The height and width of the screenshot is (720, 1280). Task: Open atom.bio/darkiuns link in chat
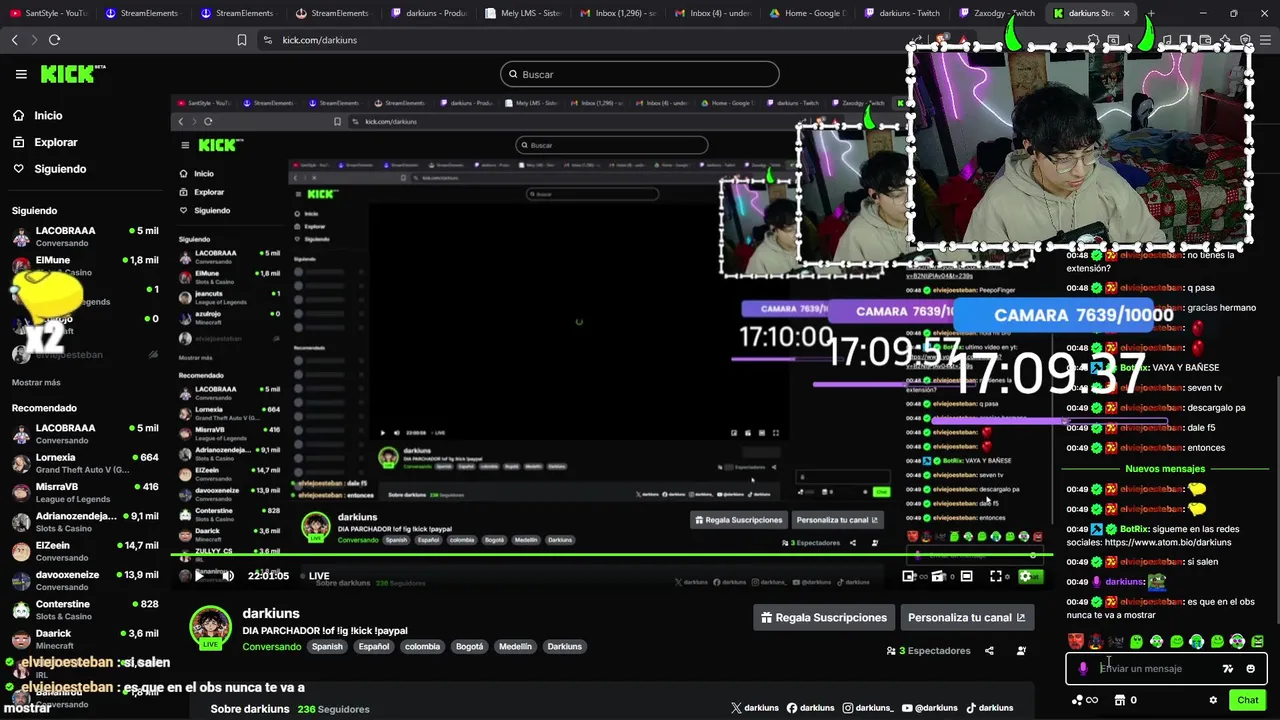[1168, 542]
